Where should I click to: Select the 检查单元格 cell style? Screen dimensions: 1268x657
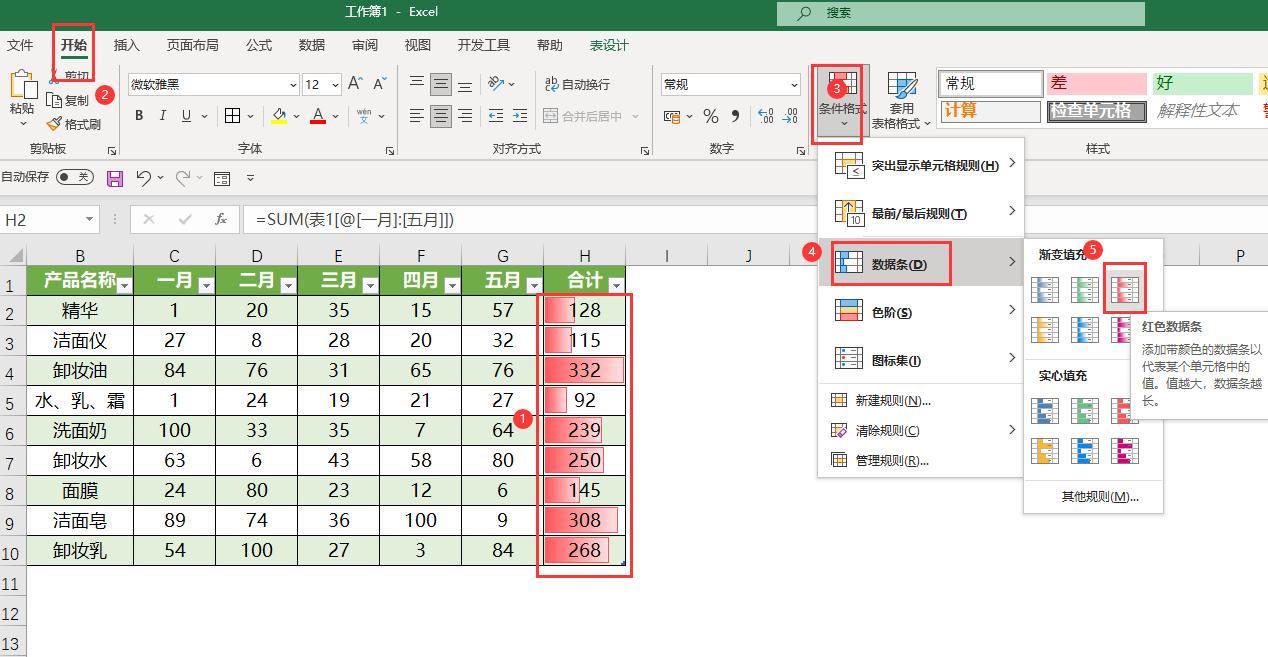[1096, 111]
